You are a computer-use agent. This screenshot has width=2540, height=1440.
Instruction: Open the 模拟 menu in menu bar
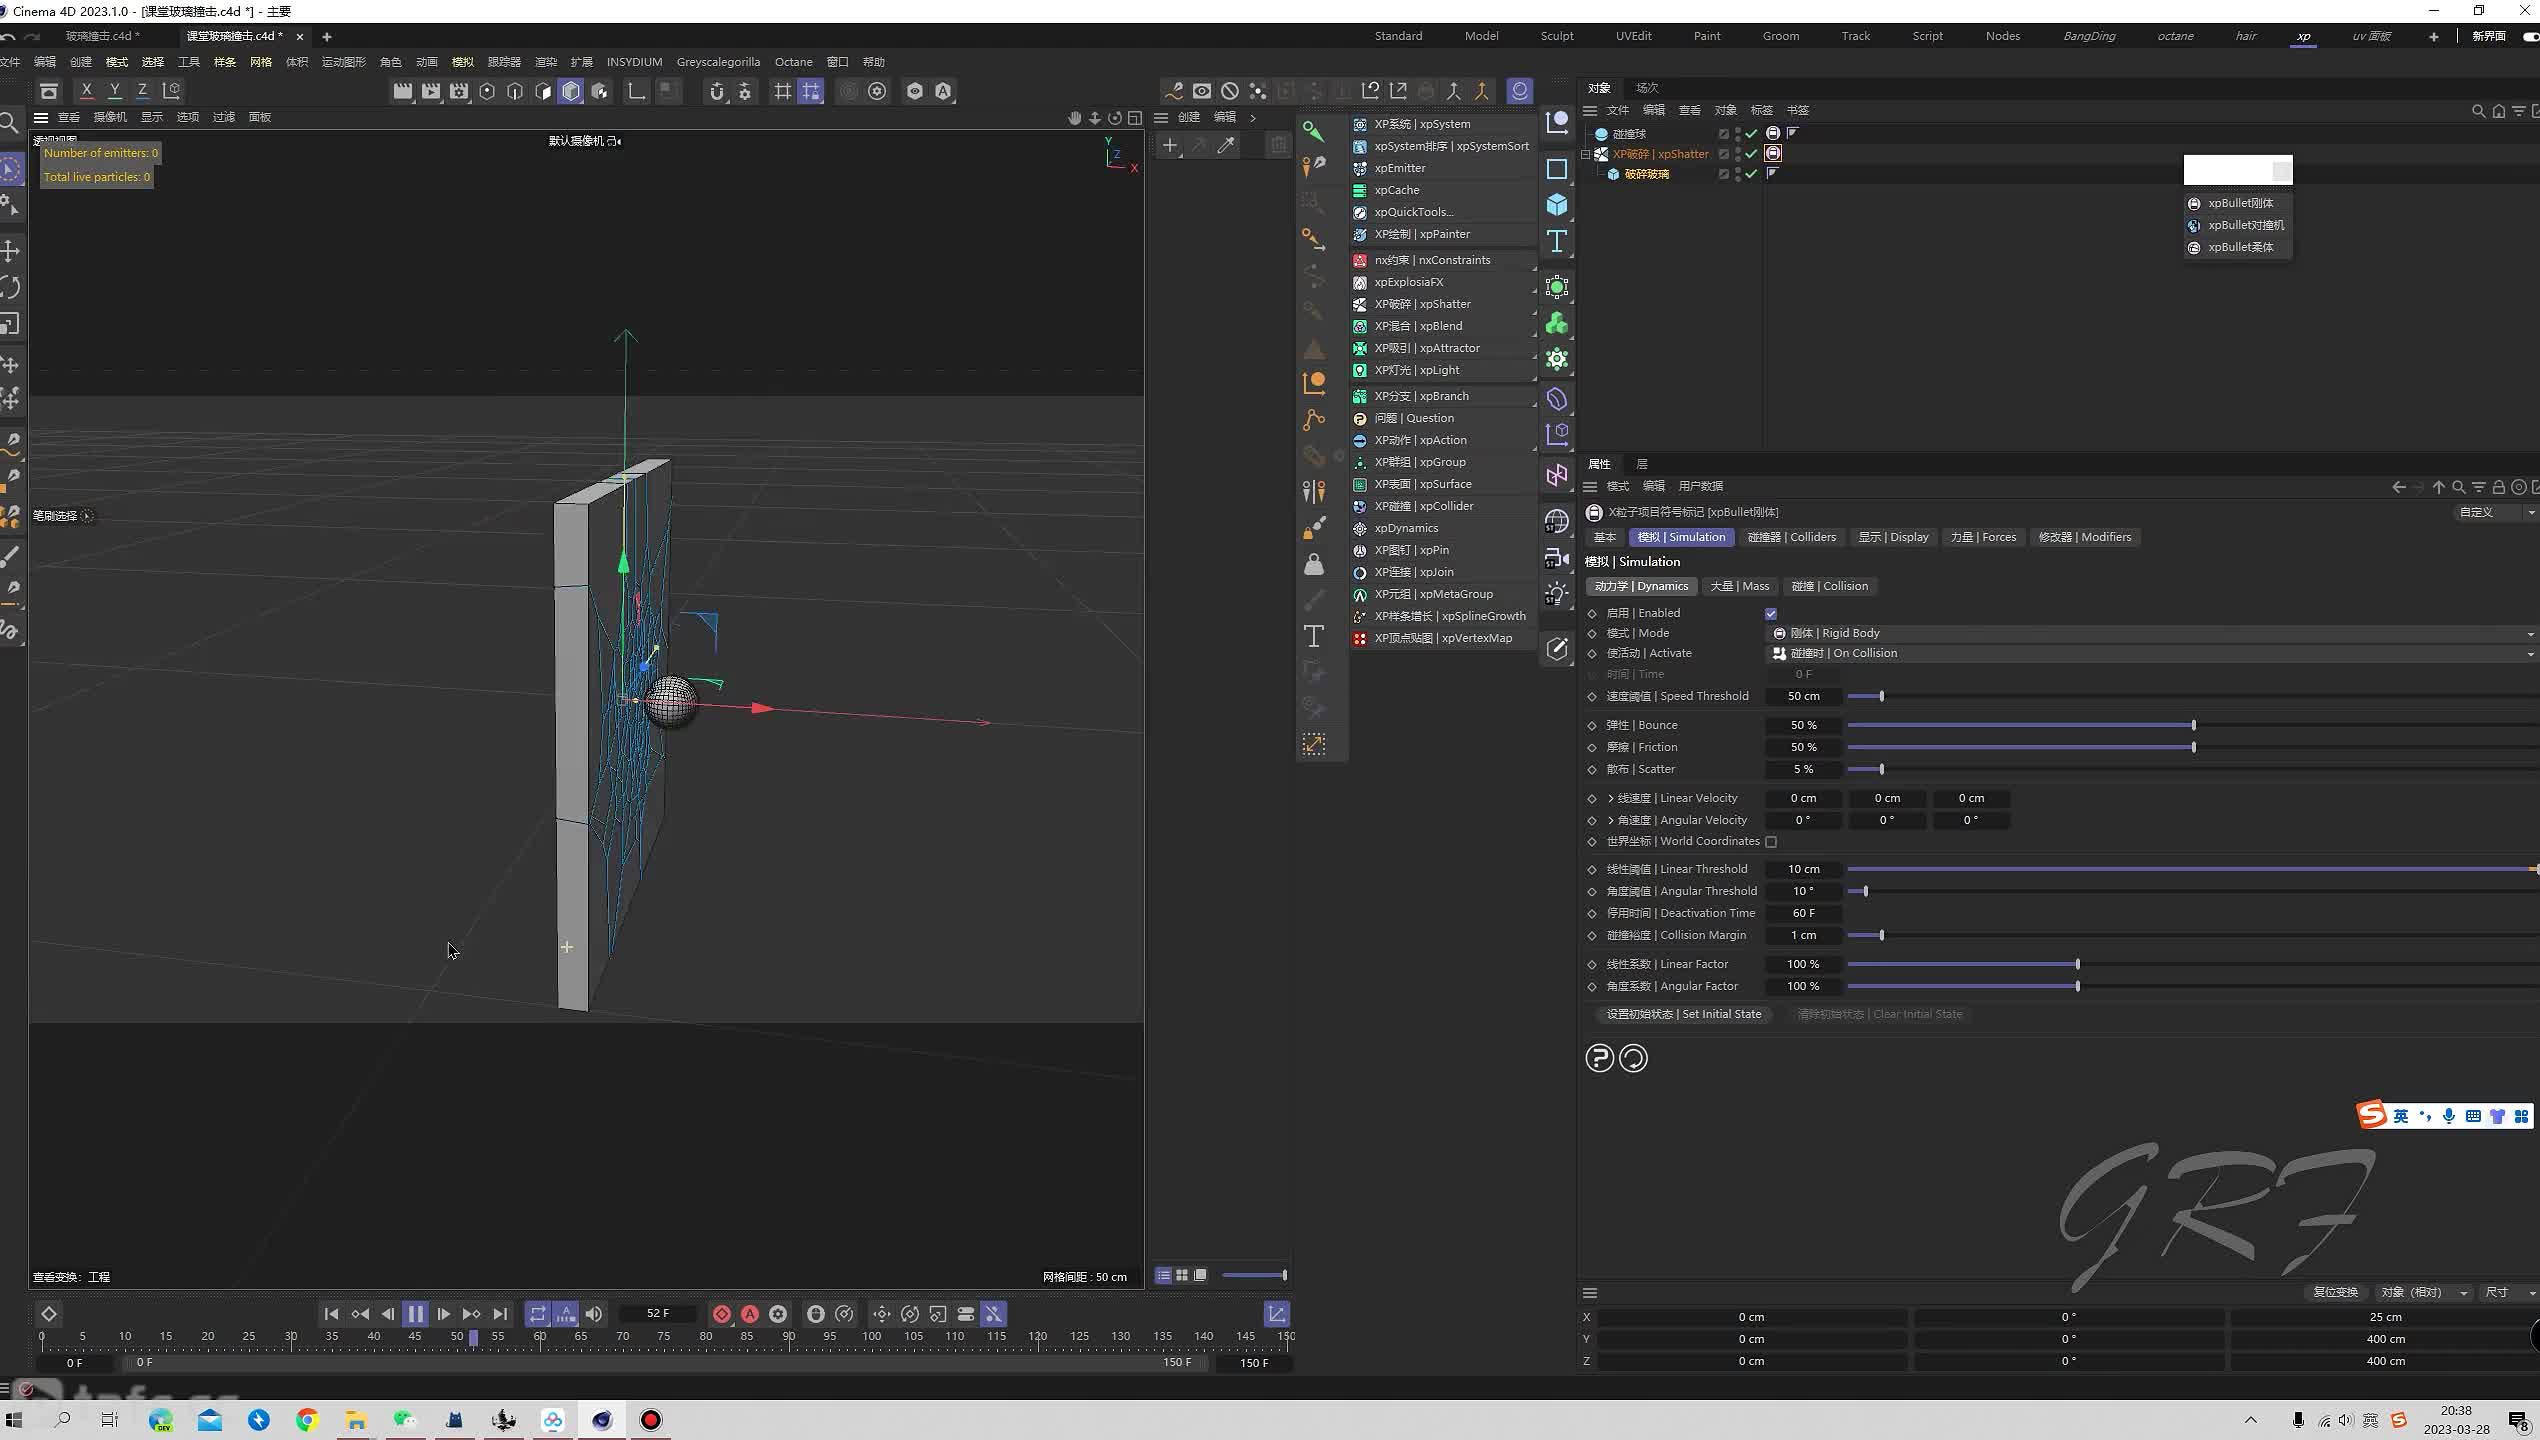pyautogui.click(x=462, y=62)
